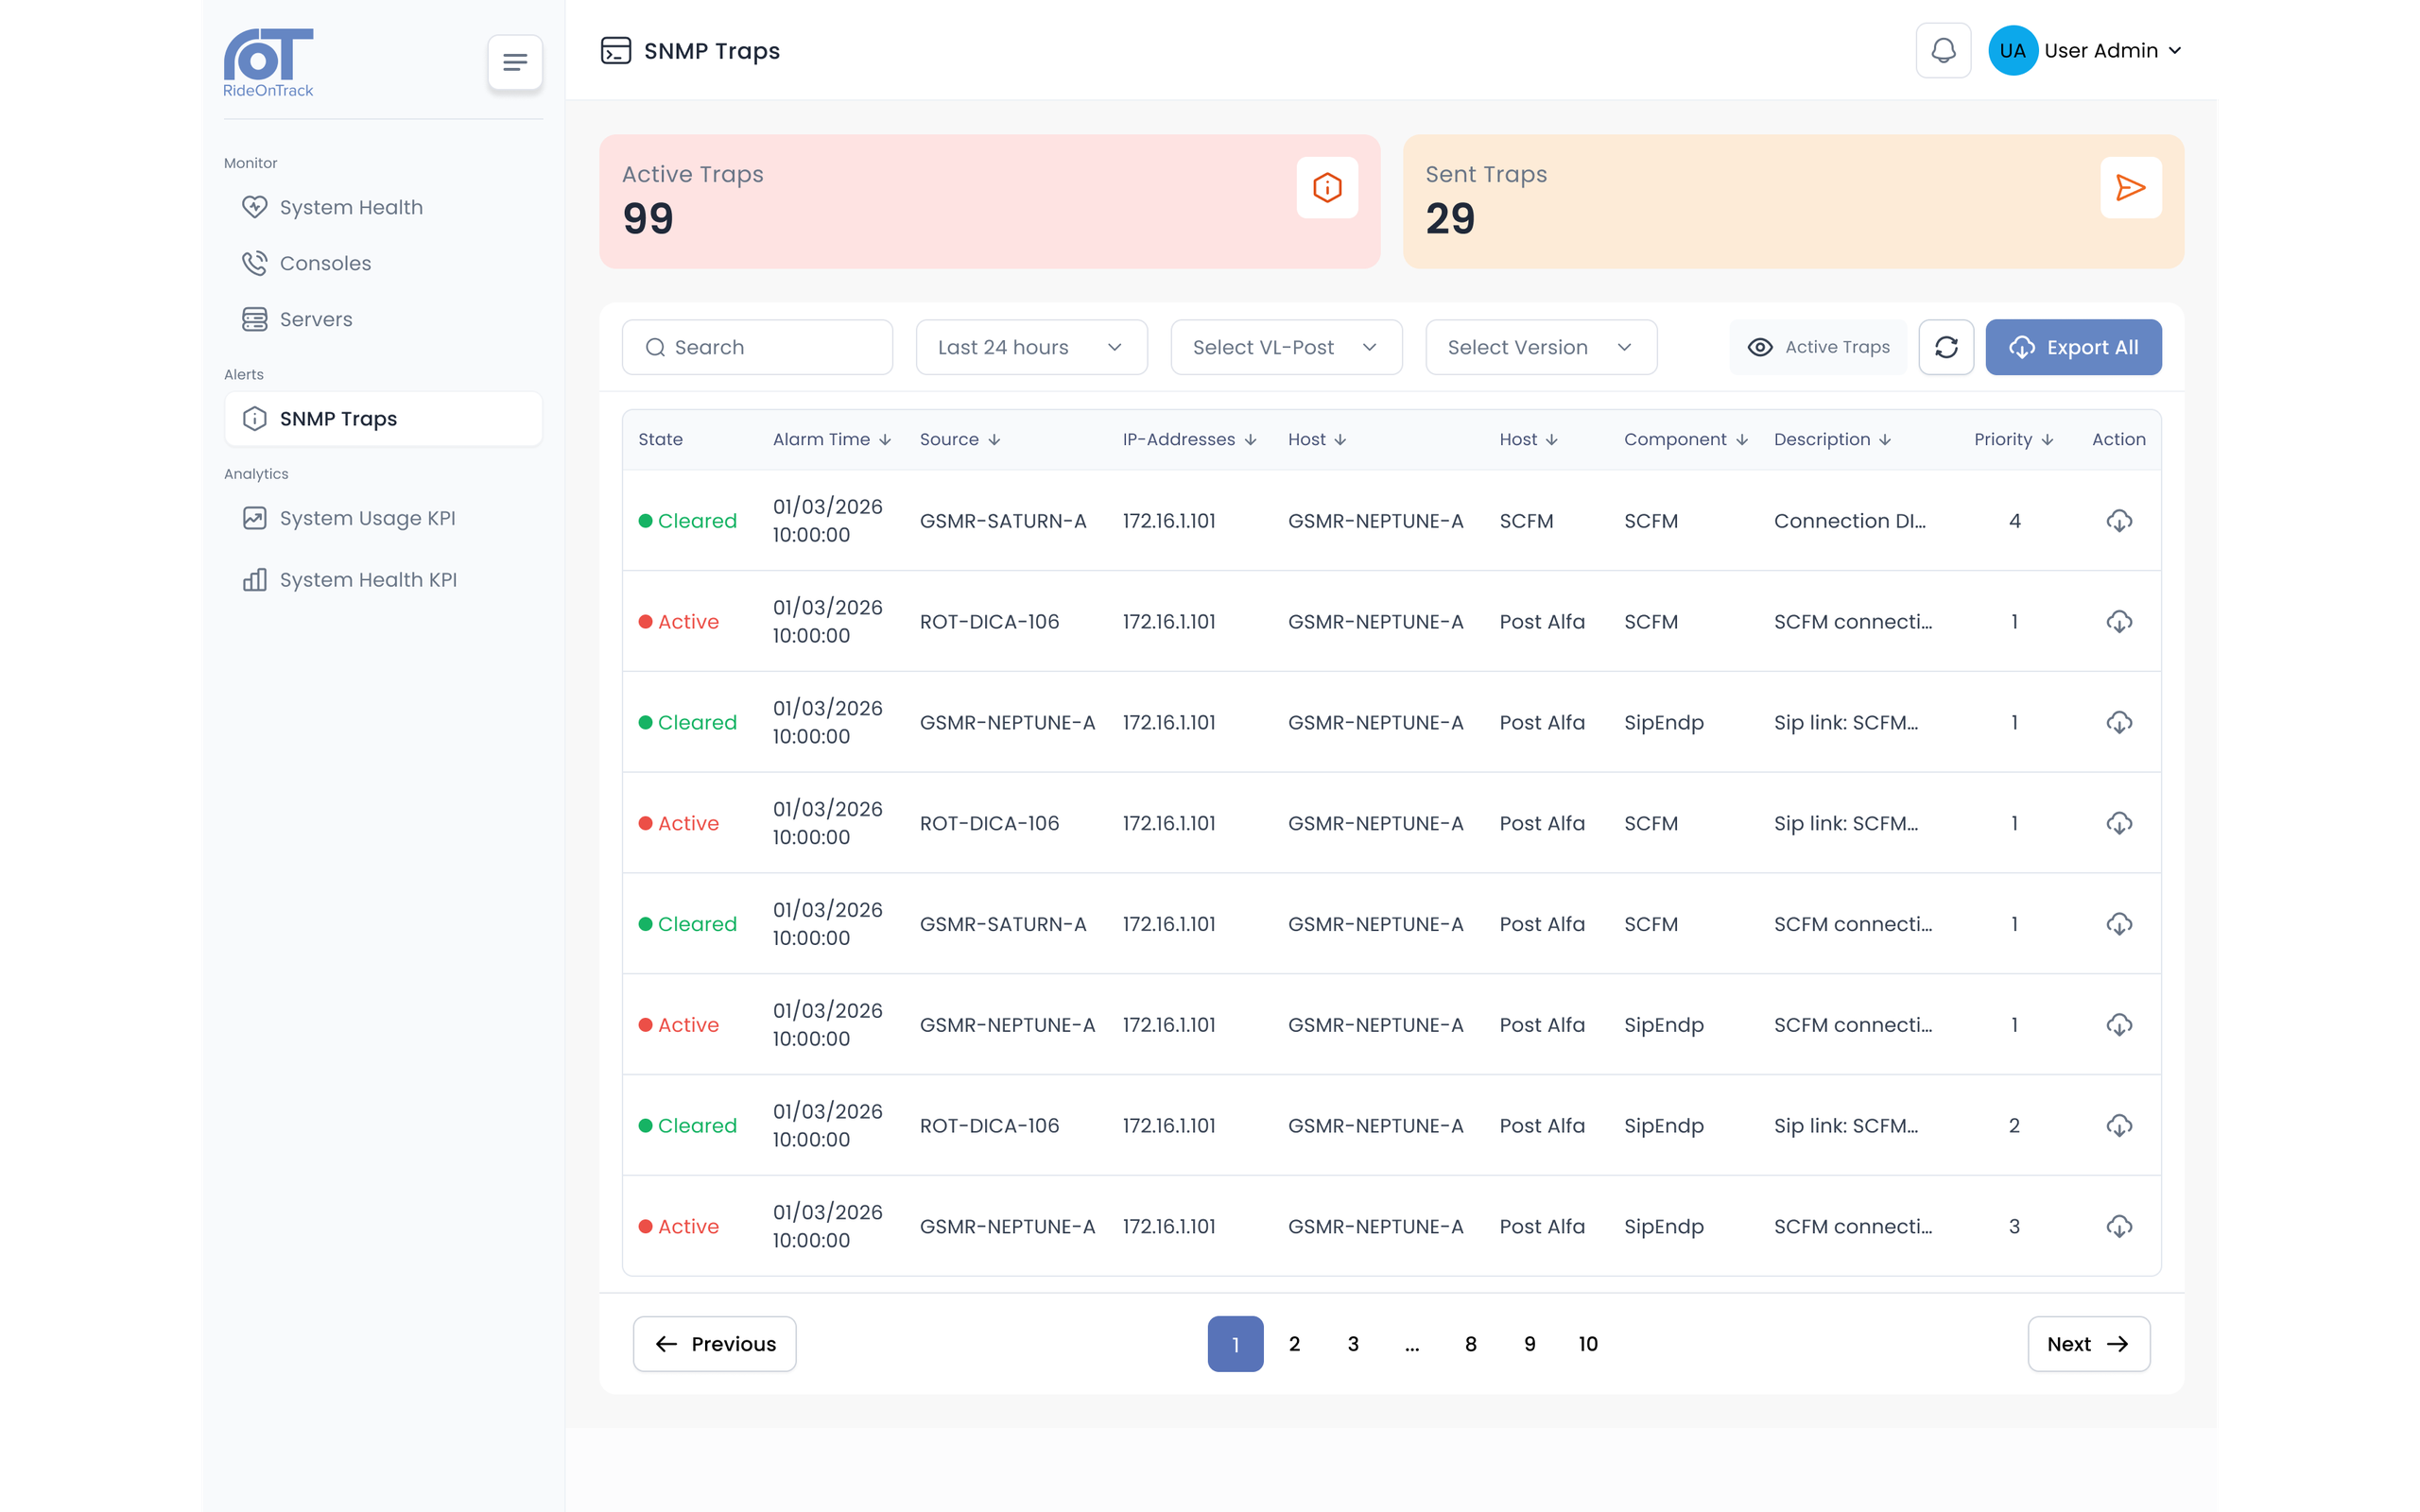Open notifications bell icon
Image resolution: width=2420 pixels, height=1512 pixels.
pyautogui.click(x=1943, y=50)
